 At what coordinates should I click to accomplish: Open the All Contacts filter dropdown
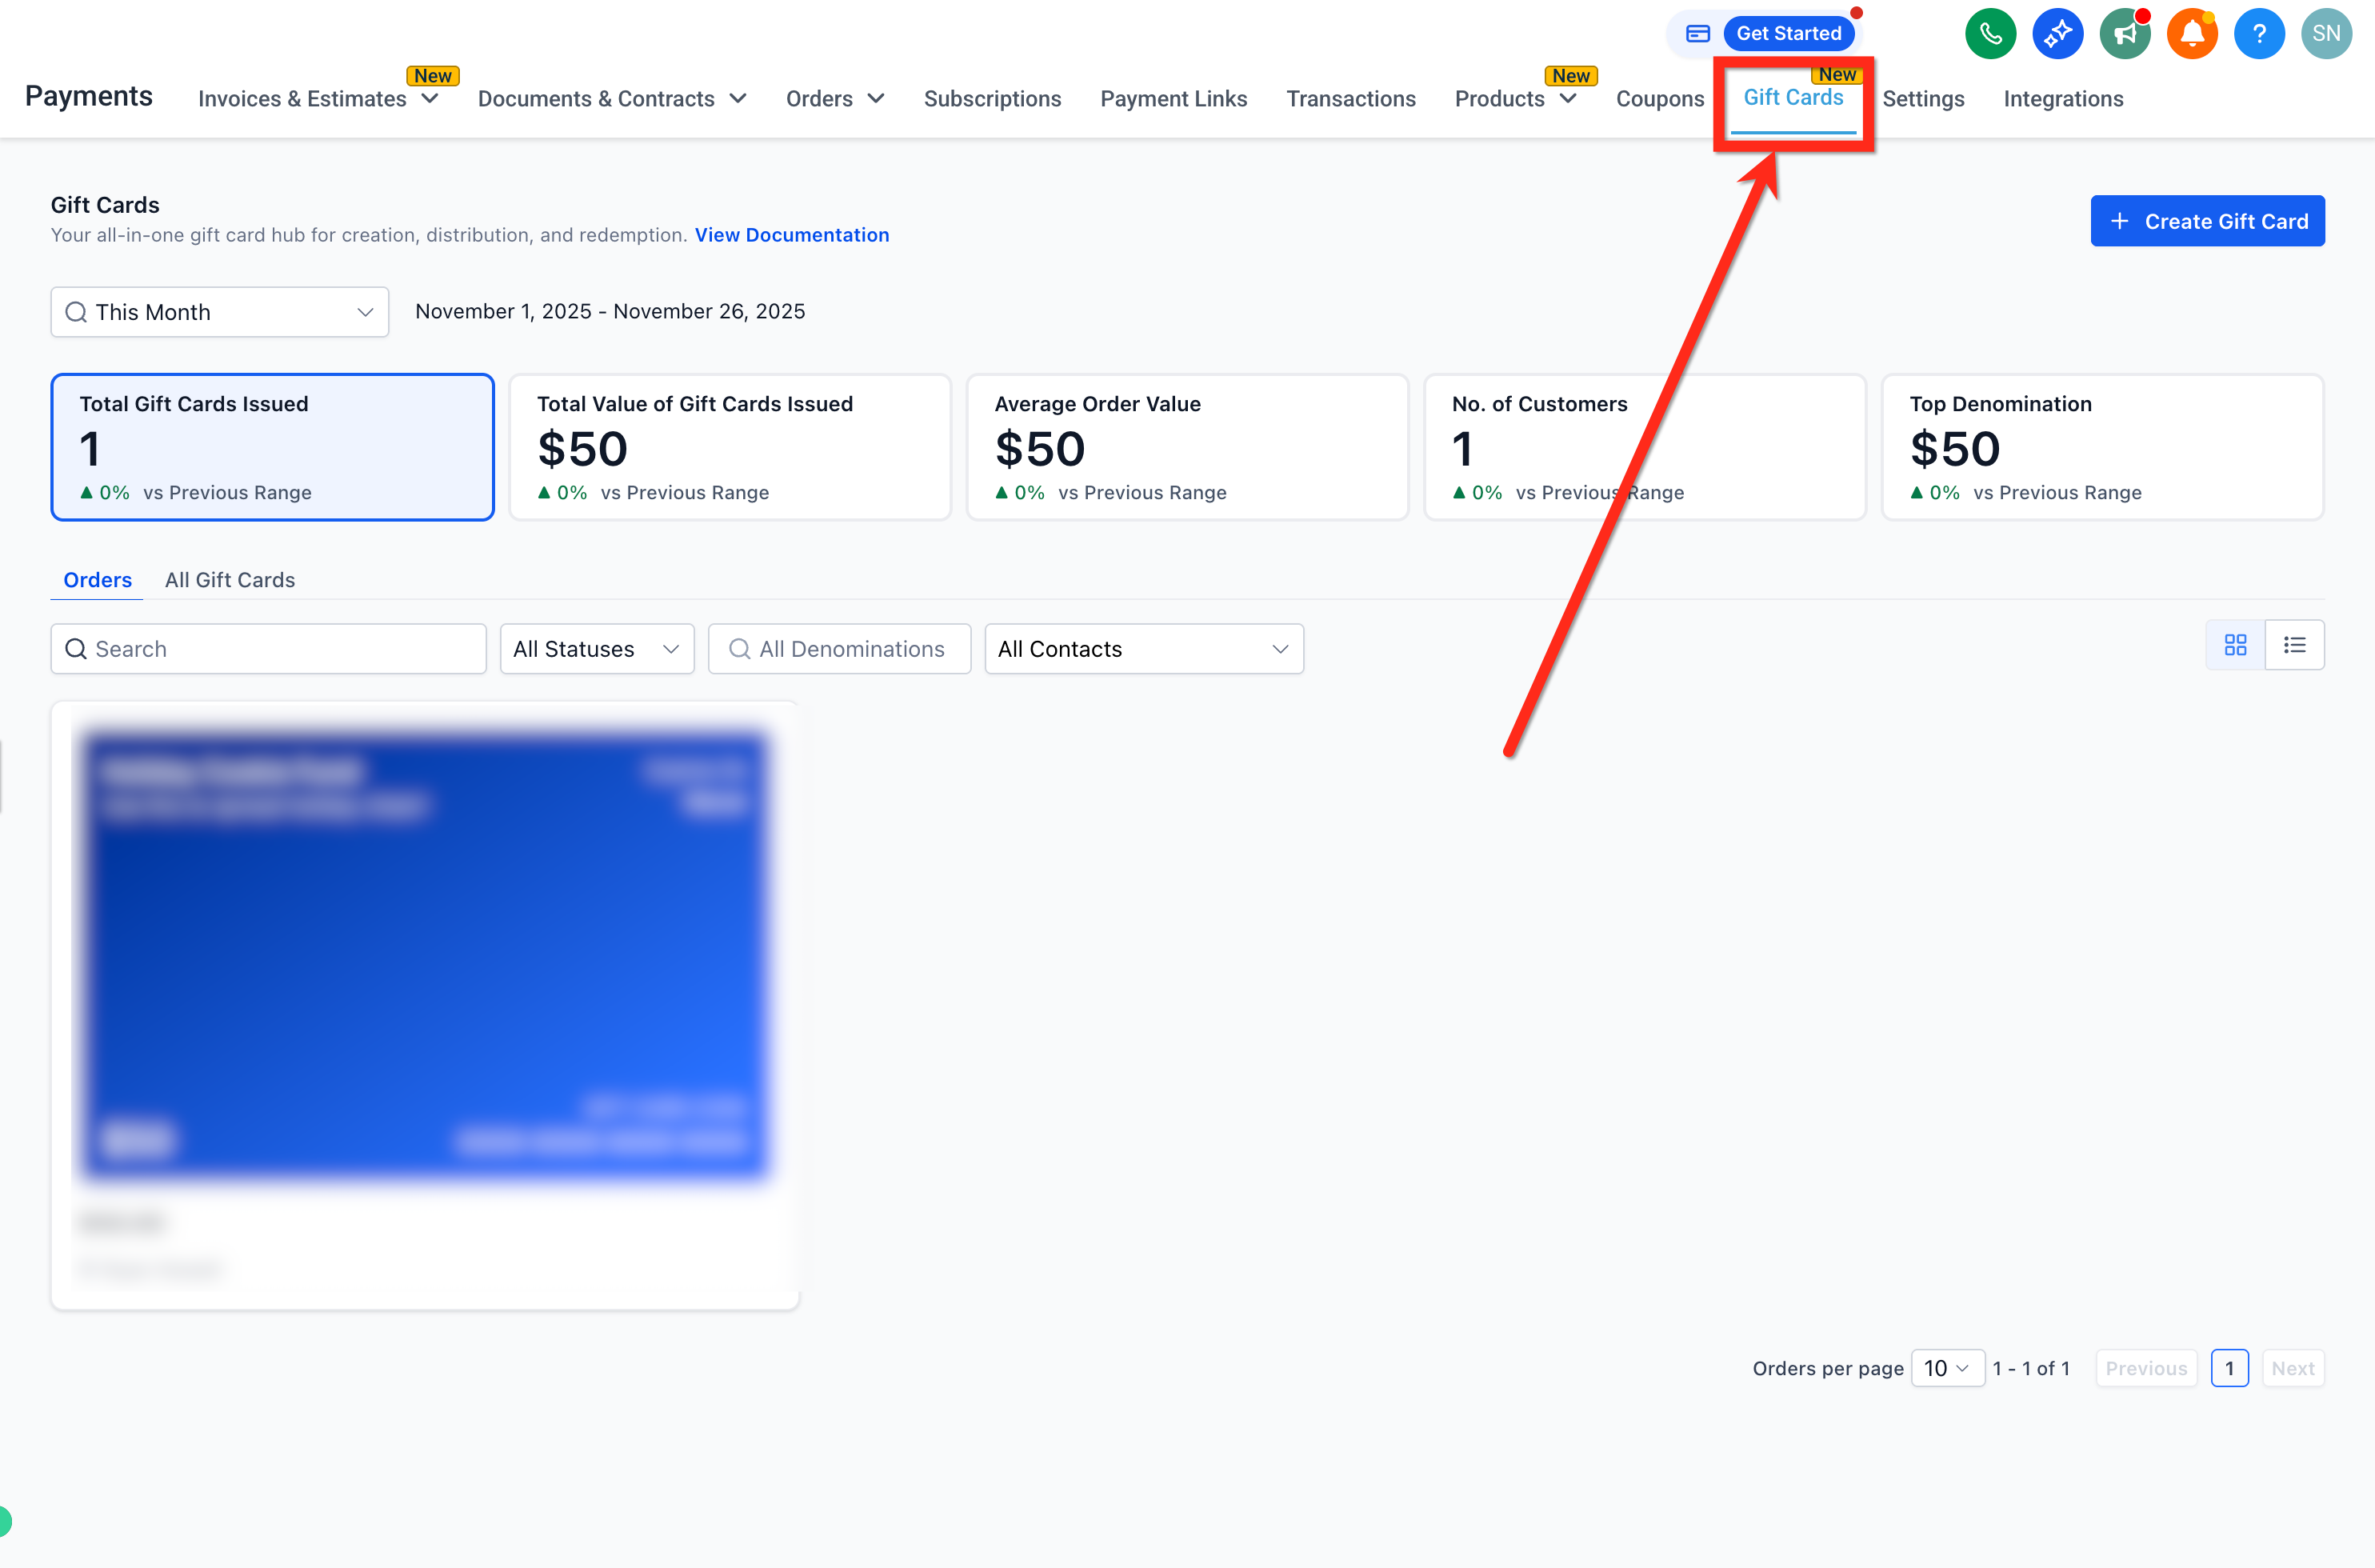coord(1144,649)
